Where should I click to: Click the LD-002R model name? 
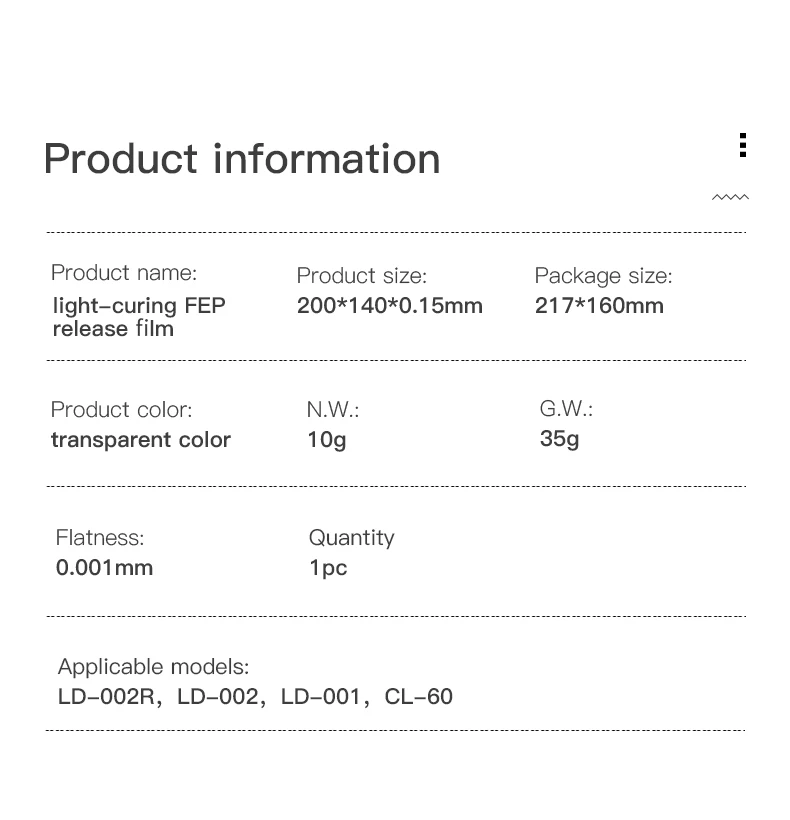pos(107,696)
